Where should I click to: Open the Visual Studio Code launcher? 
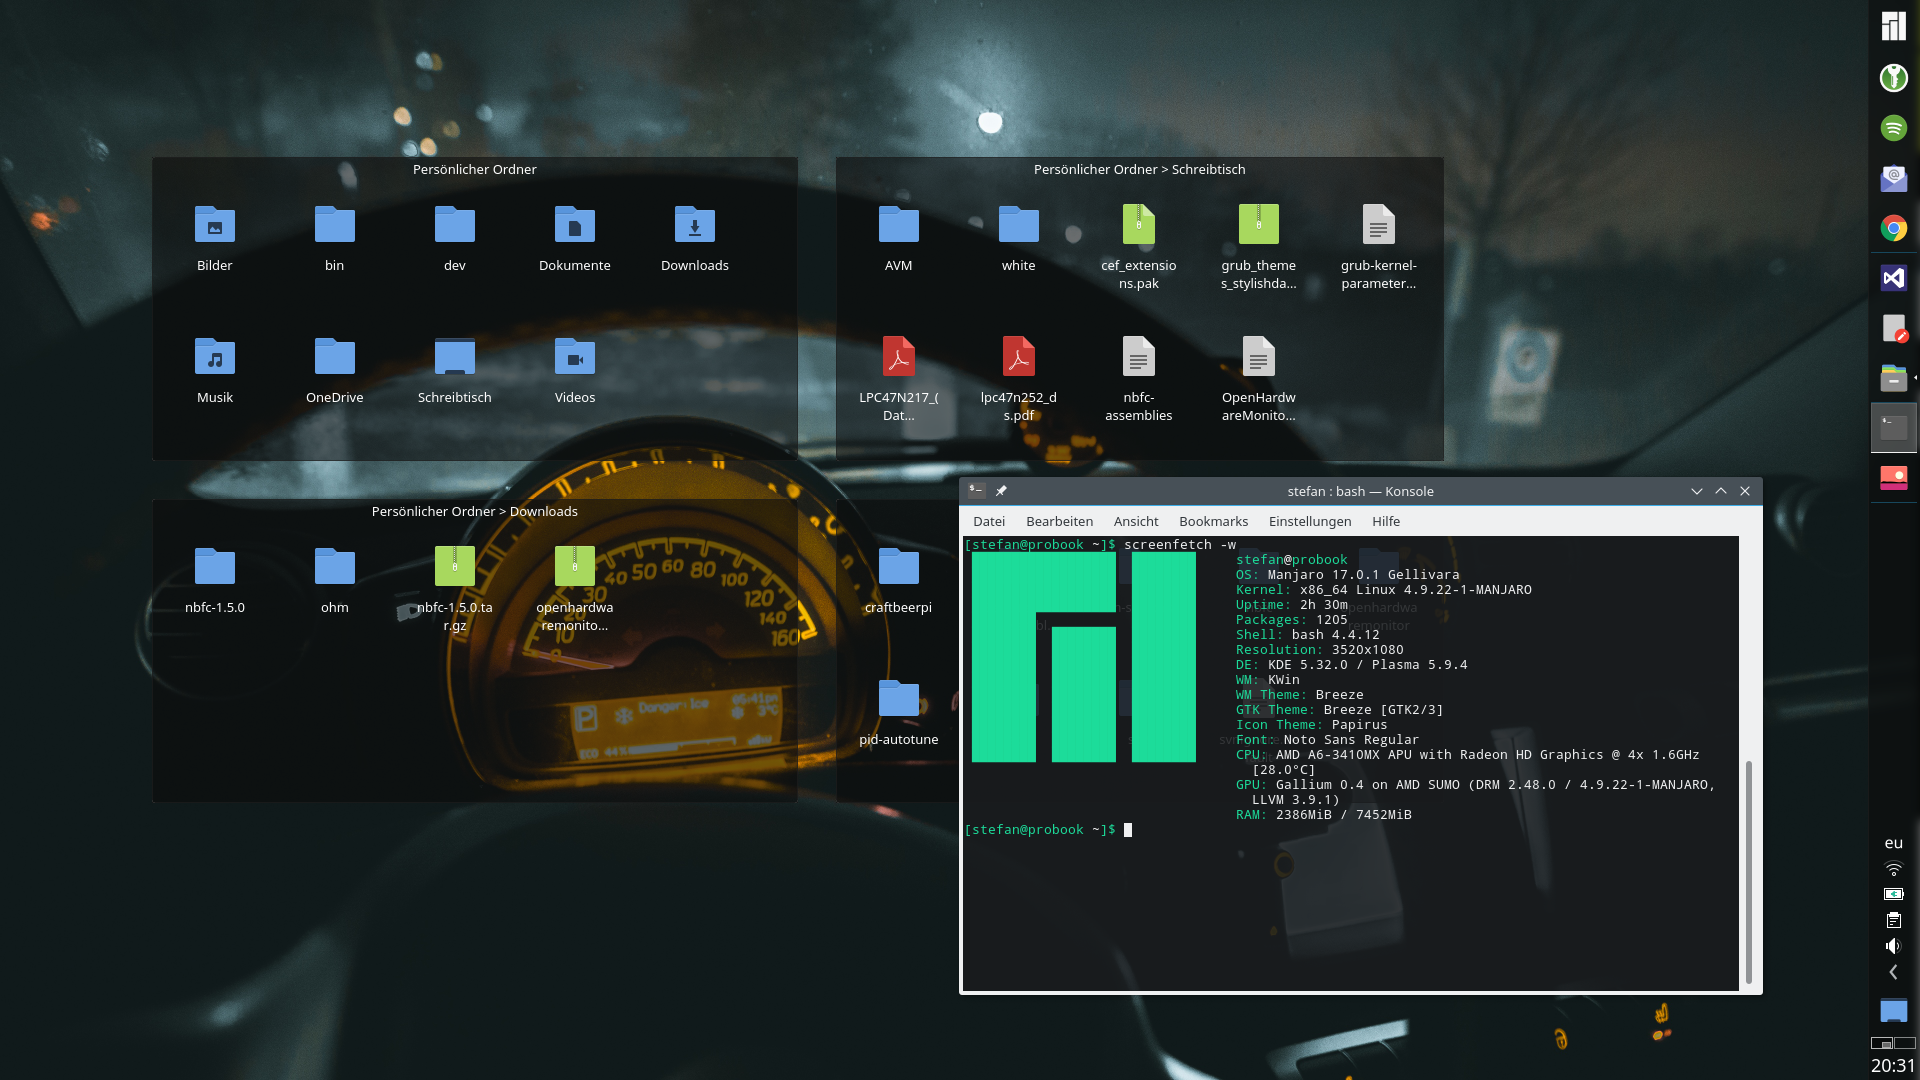(1893, 278)
